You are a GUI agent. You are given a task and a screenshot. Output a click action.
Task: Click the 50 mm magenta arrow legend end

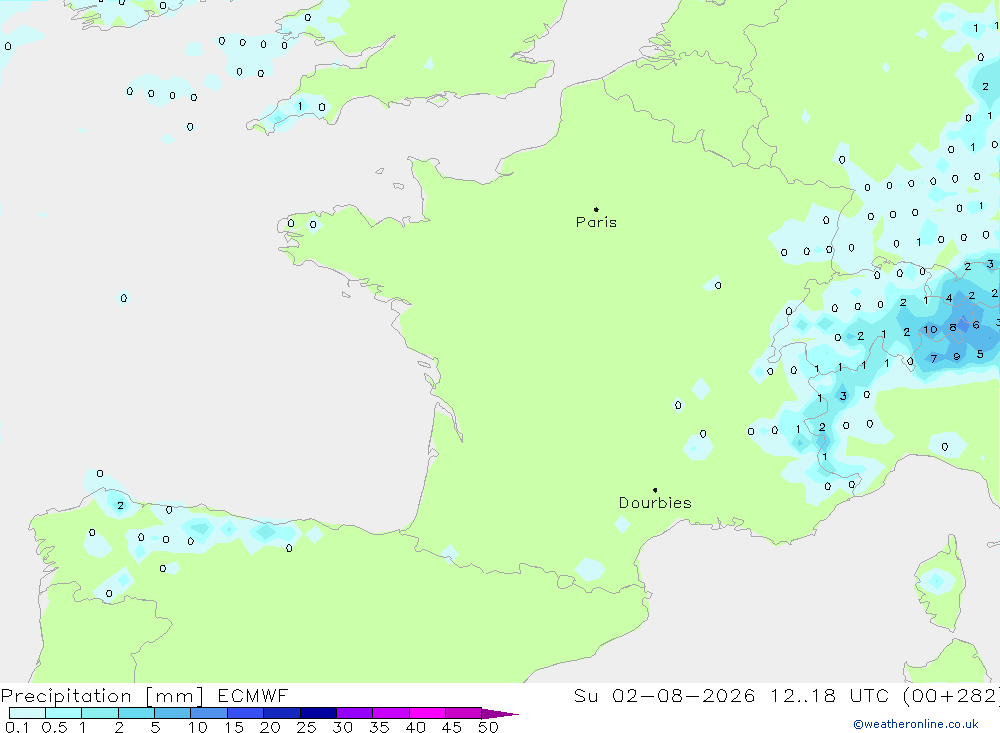pyautogui.click(x=499, y=713)
